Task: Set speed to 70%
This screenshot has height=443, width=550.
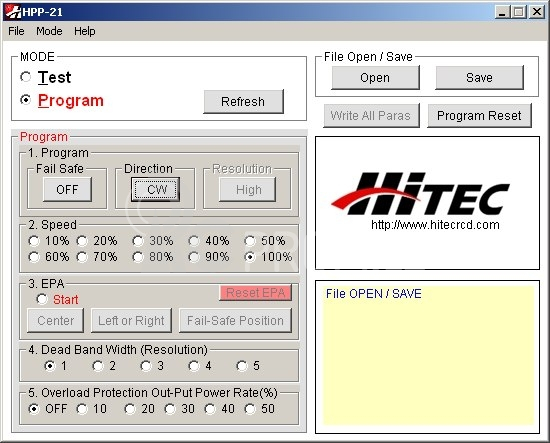Action: click(82, 257)
